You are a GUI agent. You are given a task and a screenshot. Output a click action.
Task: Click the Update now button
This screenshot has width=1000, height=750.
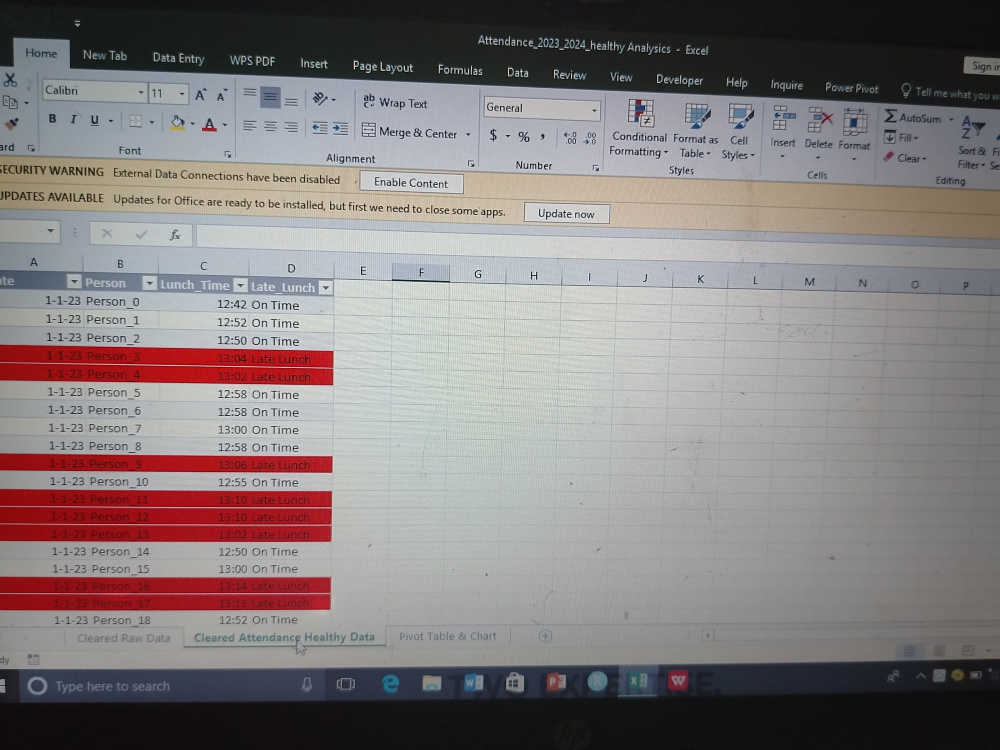(x=566, y=214)
